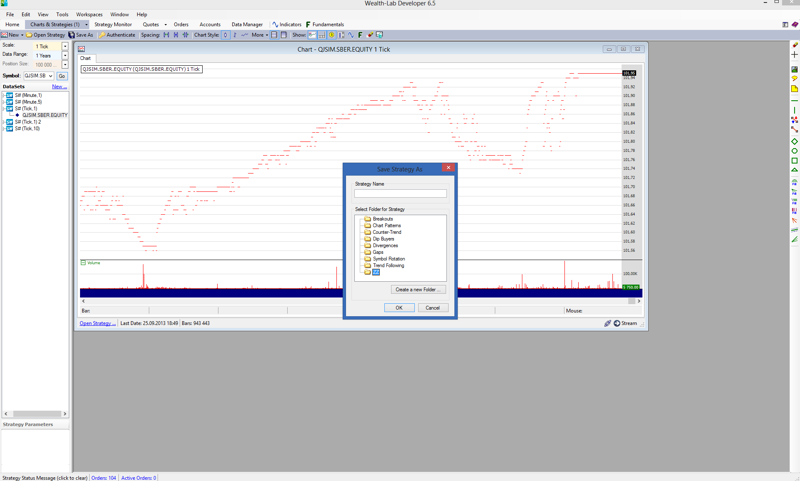This screenshot has width=800, height=481.
Task: Open the Scale dropdown
Action: click(65, 46)
